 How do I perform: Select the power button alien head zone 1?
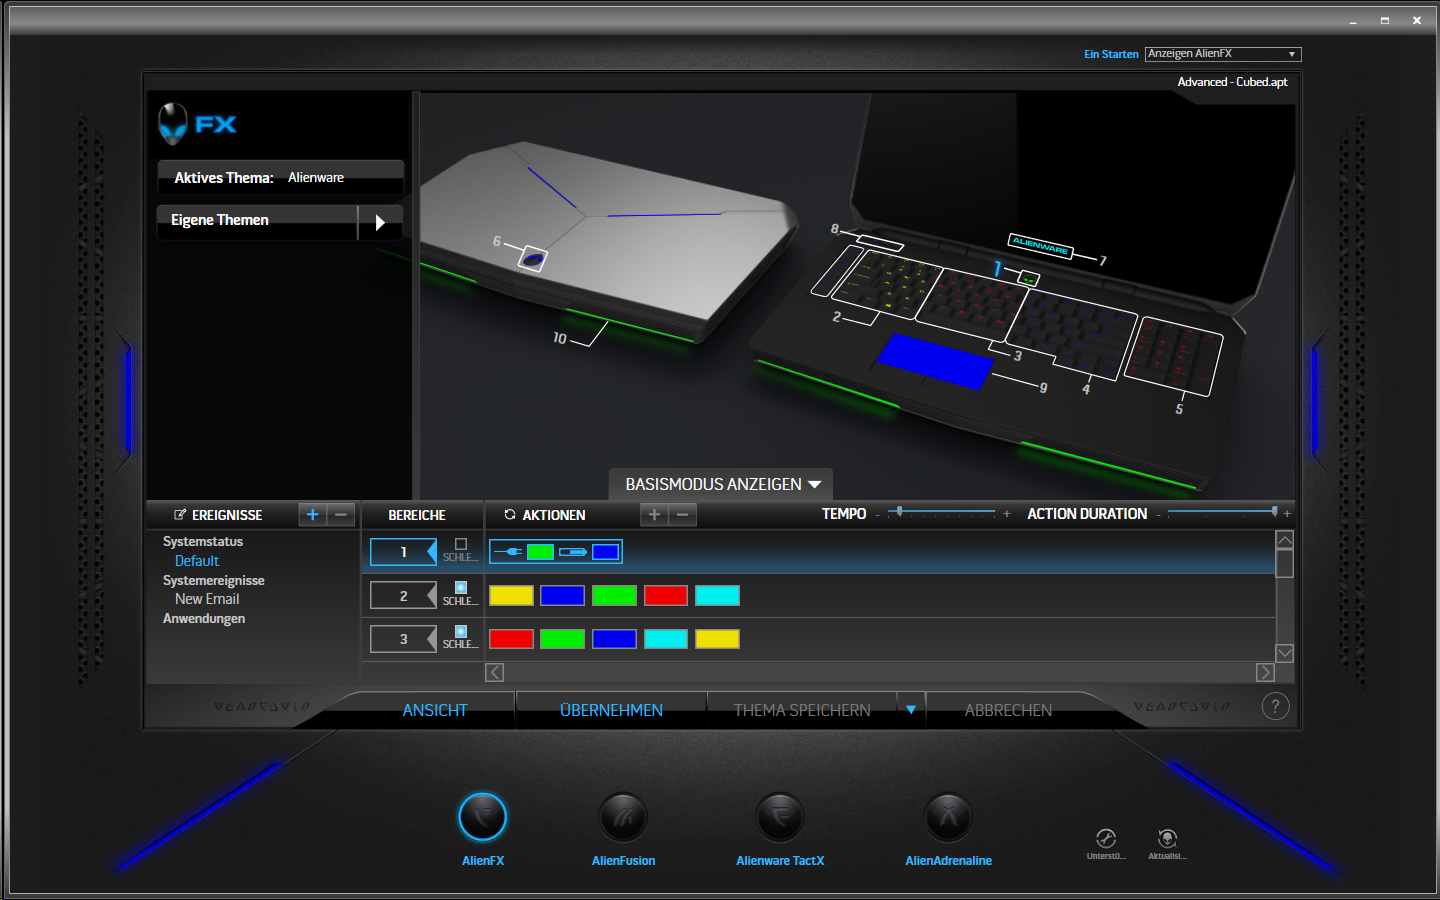(x=1029, y=278)
